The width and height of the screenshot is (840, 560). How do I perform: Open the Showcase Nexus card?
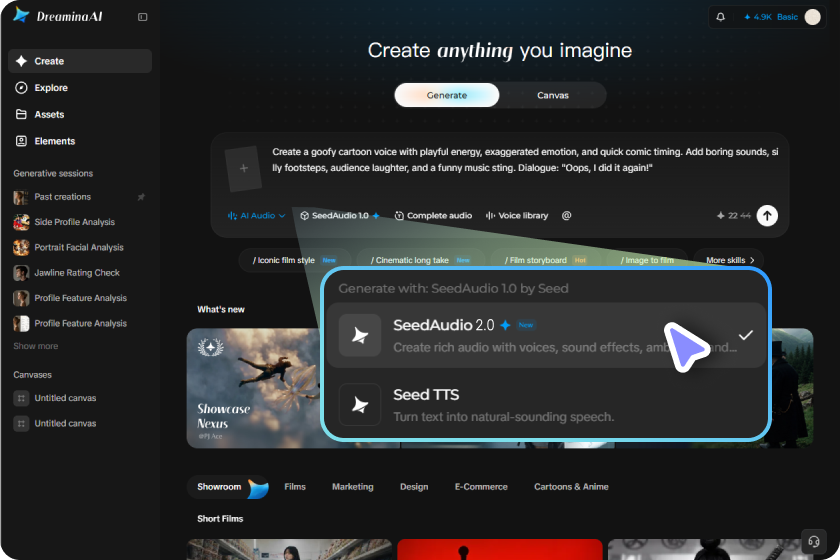click(254, 388)
